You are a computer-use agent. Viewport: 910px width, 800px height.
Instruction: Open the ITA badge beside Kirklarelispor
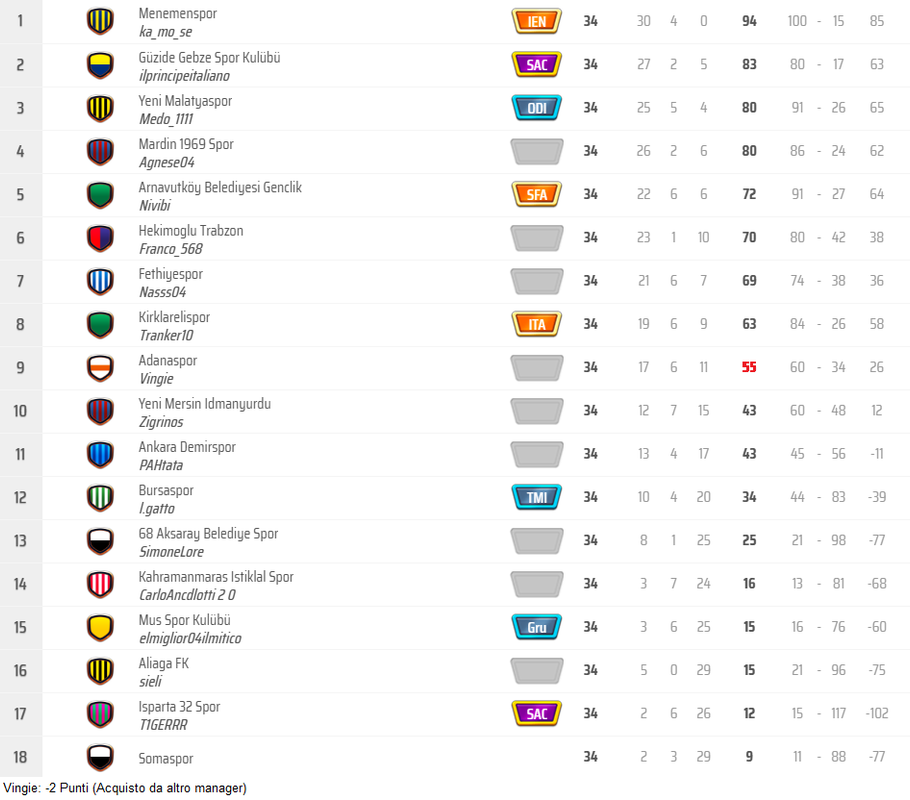click(537, 324)
